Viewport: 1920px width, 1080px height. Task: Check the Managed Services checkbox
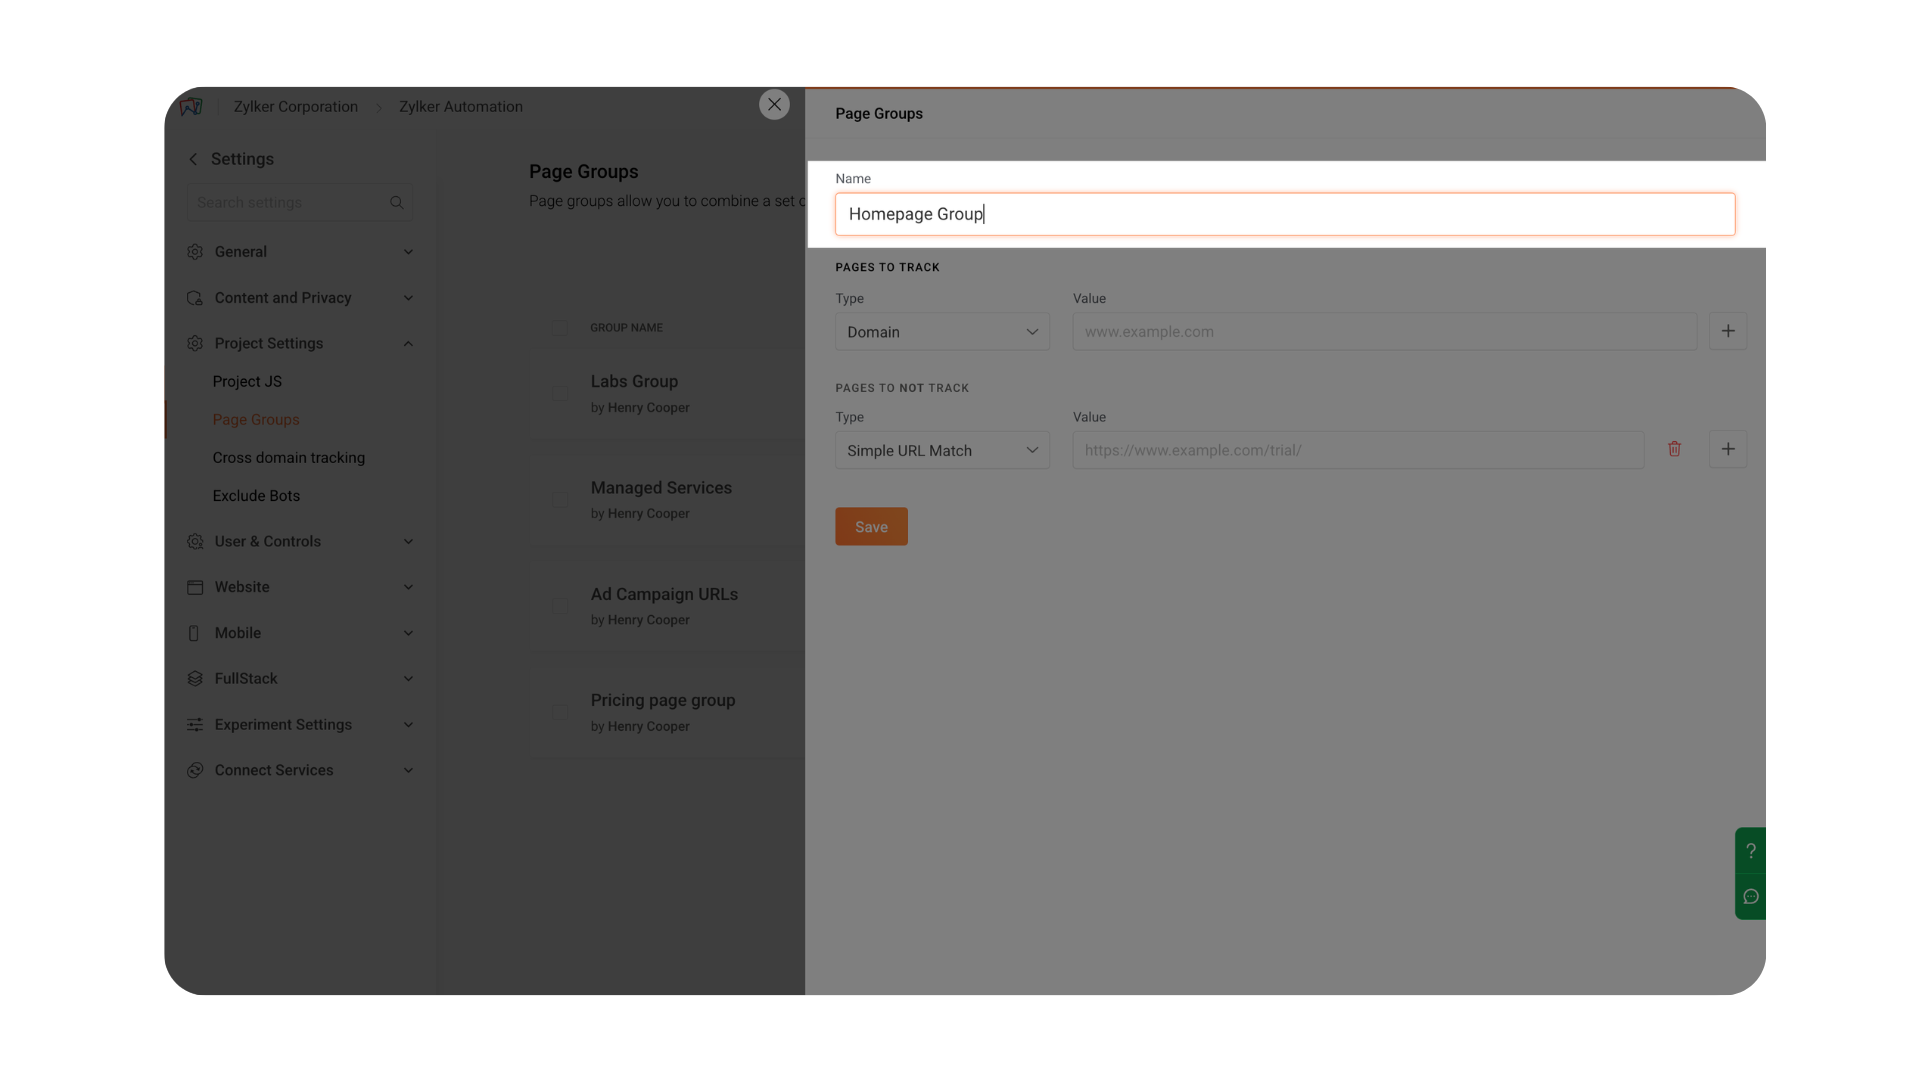[560, 500]
